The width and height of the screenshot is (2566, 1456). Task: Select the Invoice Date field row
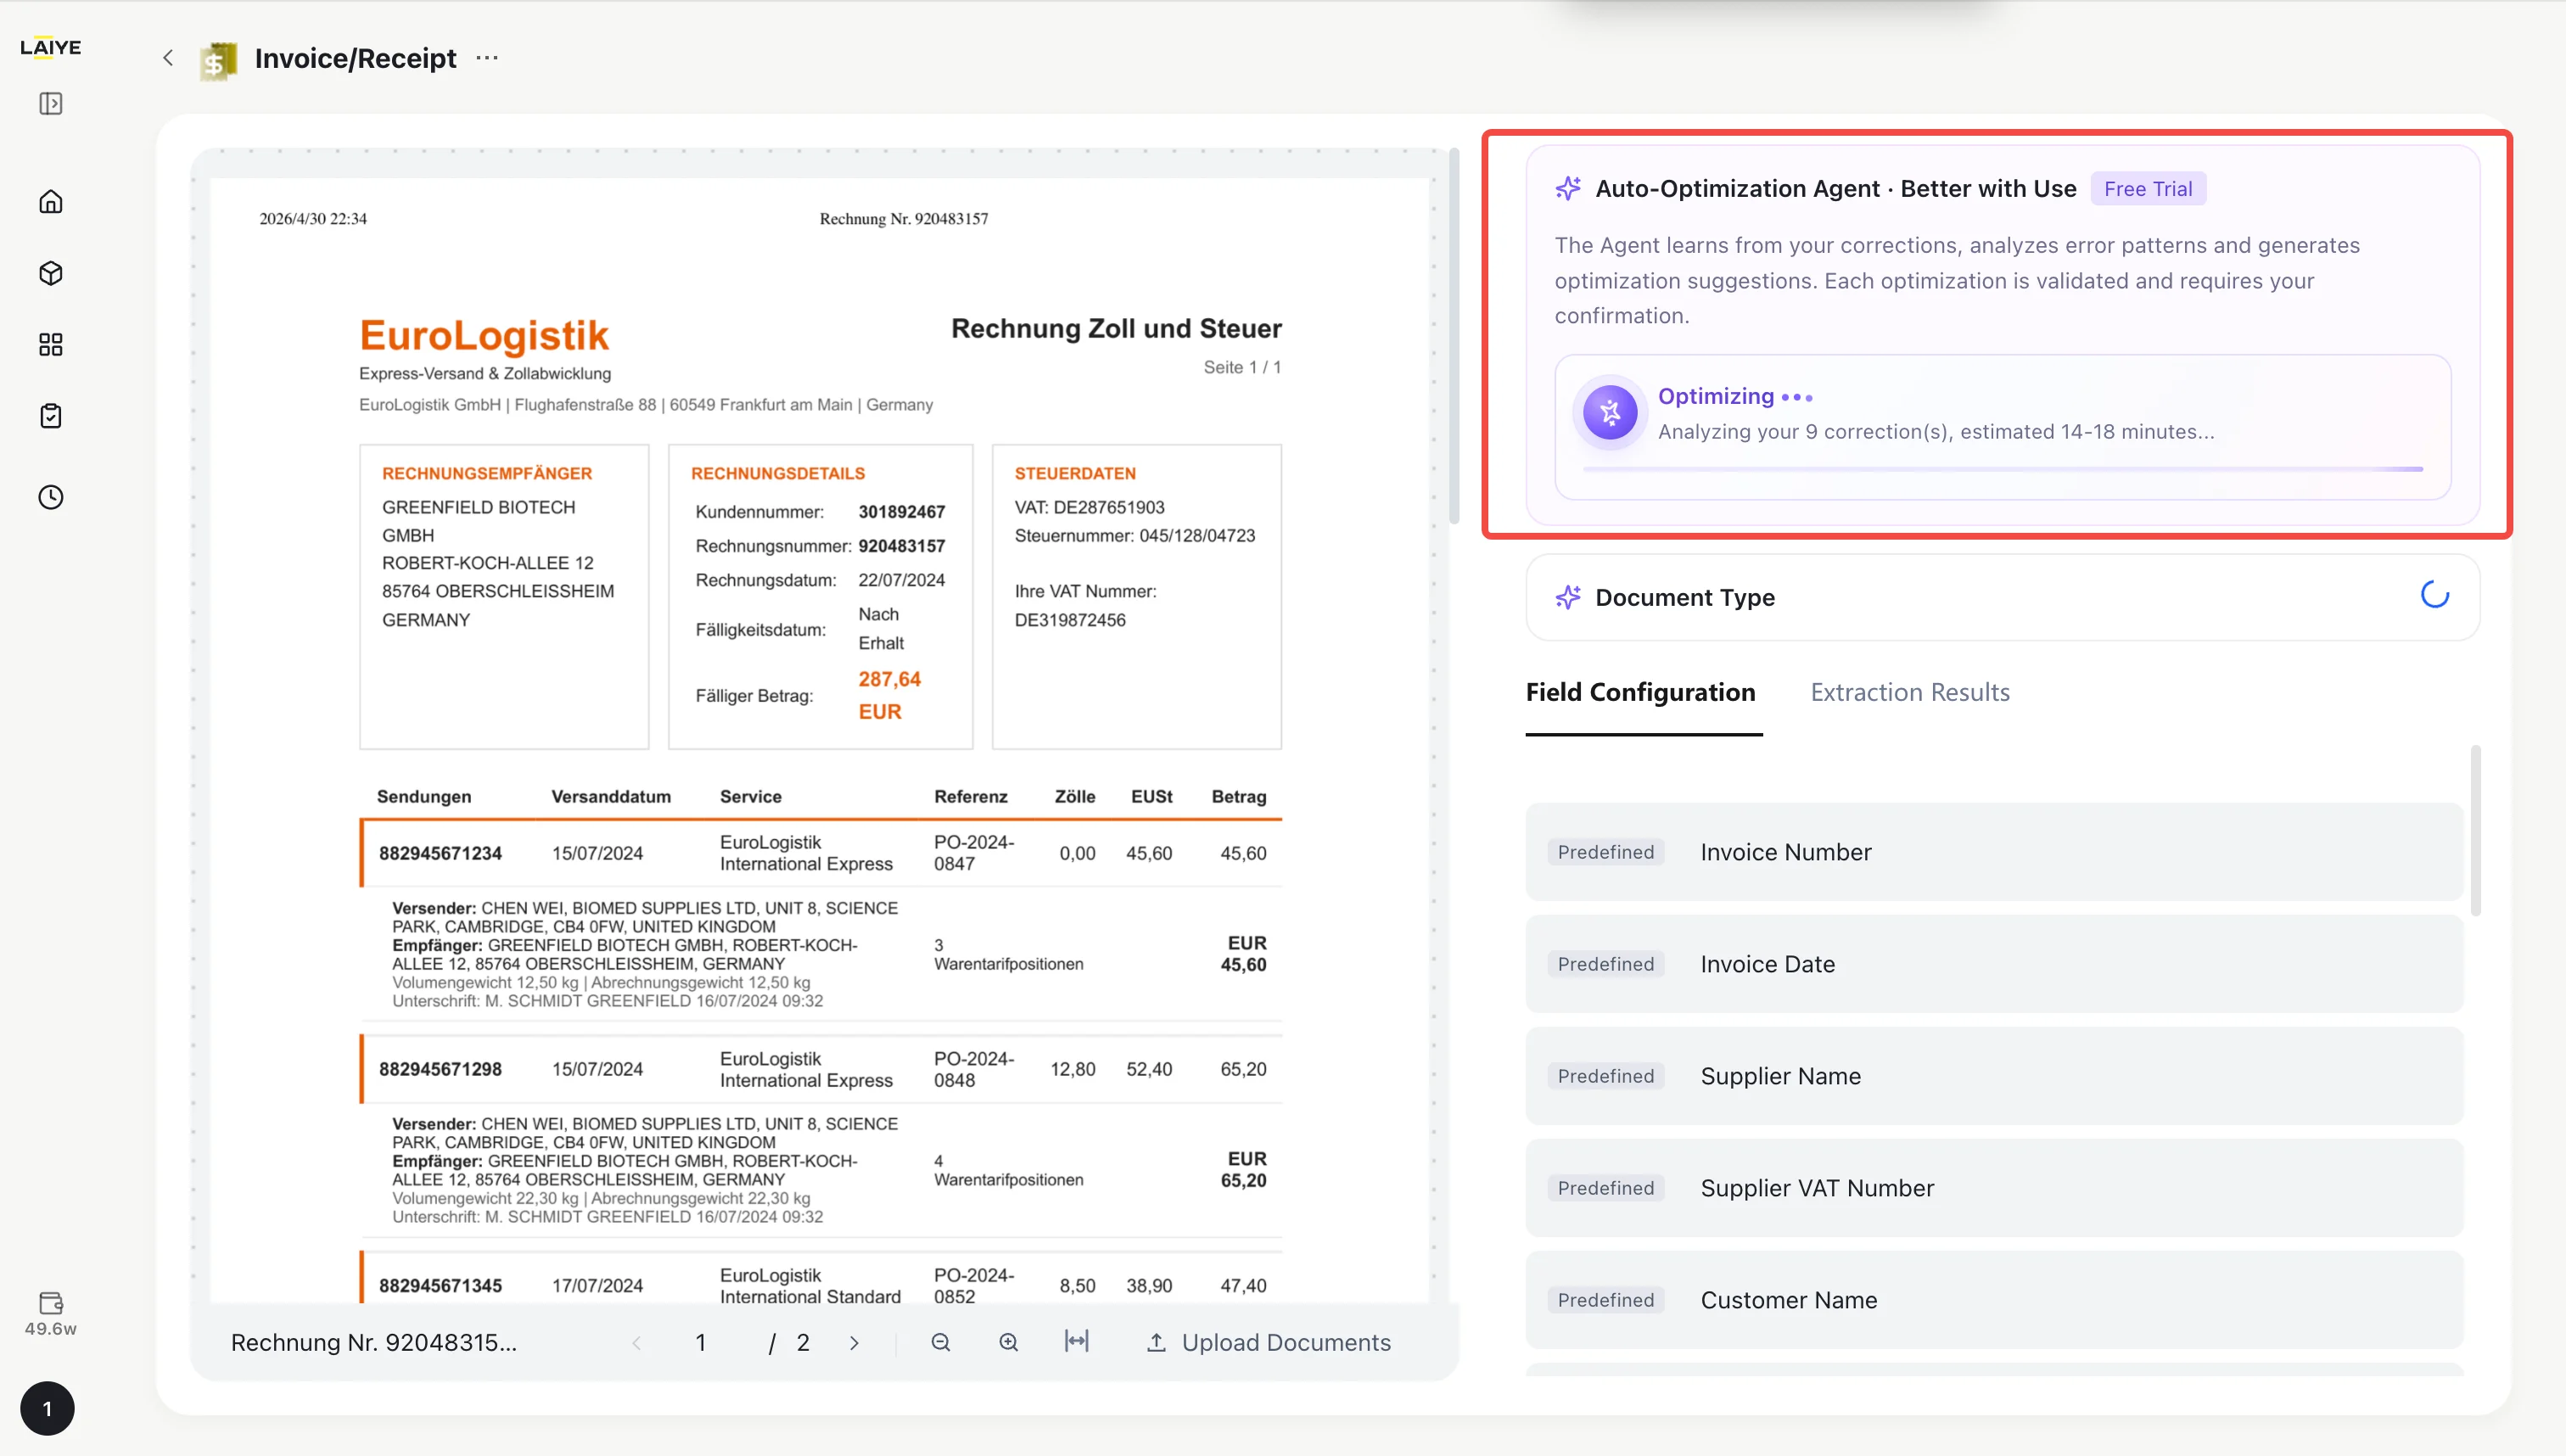pyautogui.click(x=1994, y=964)
